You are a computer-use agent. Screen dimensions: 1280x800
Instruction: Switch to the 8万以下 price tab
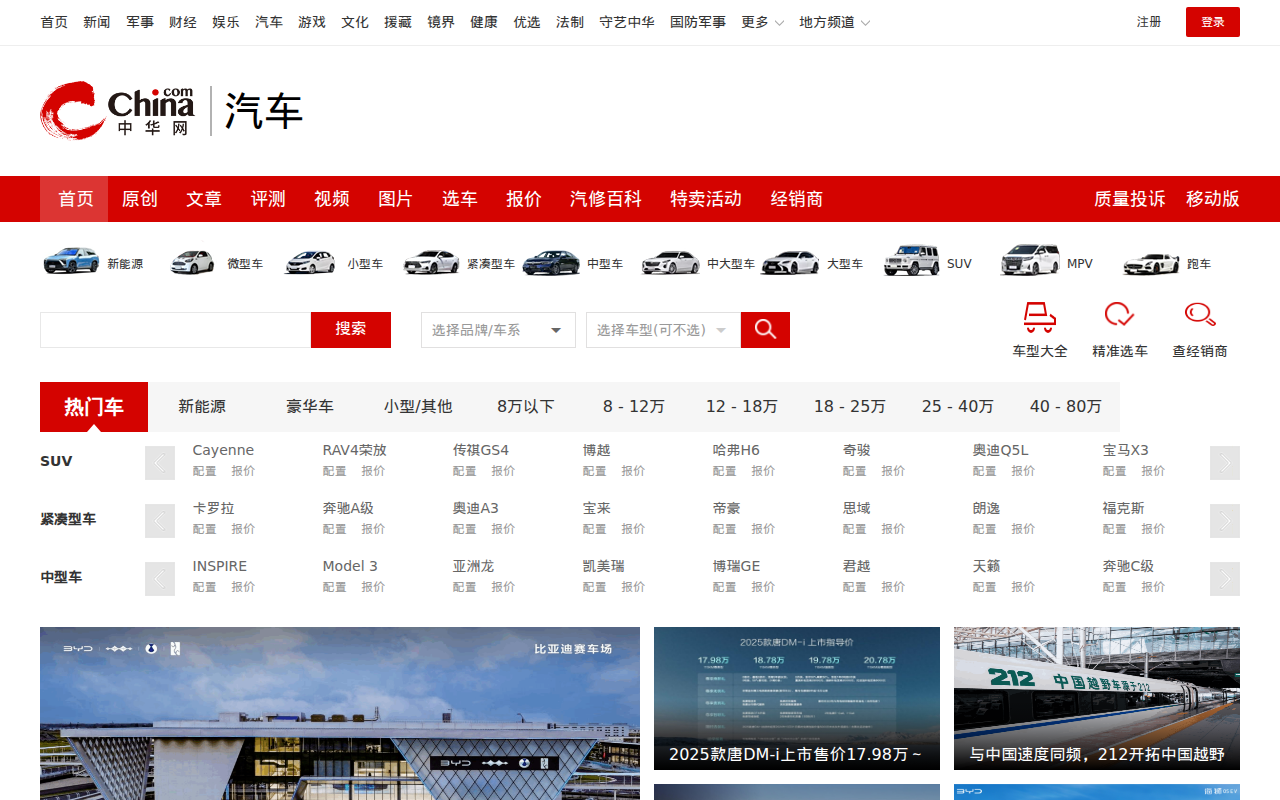click(526, 407)
